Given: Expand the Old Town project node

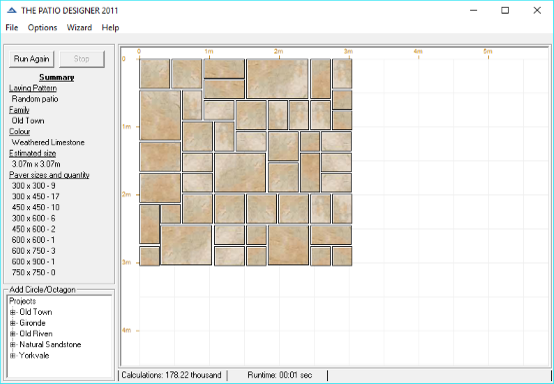Looking at the screenshot, I should [13, 312].
